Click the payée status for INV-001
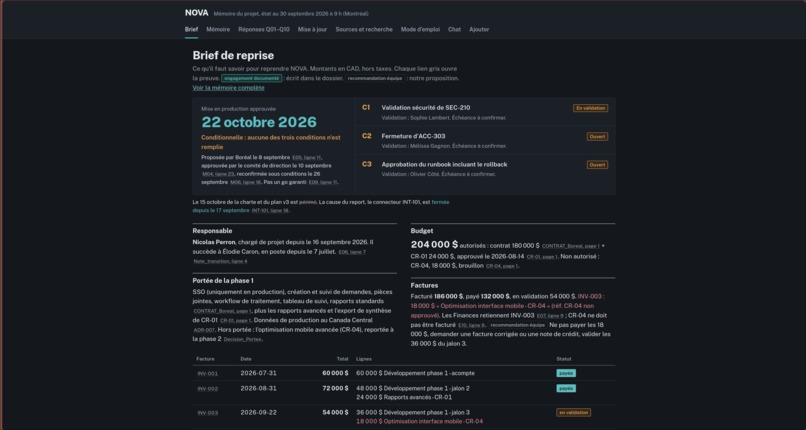 tap(566, 373)
